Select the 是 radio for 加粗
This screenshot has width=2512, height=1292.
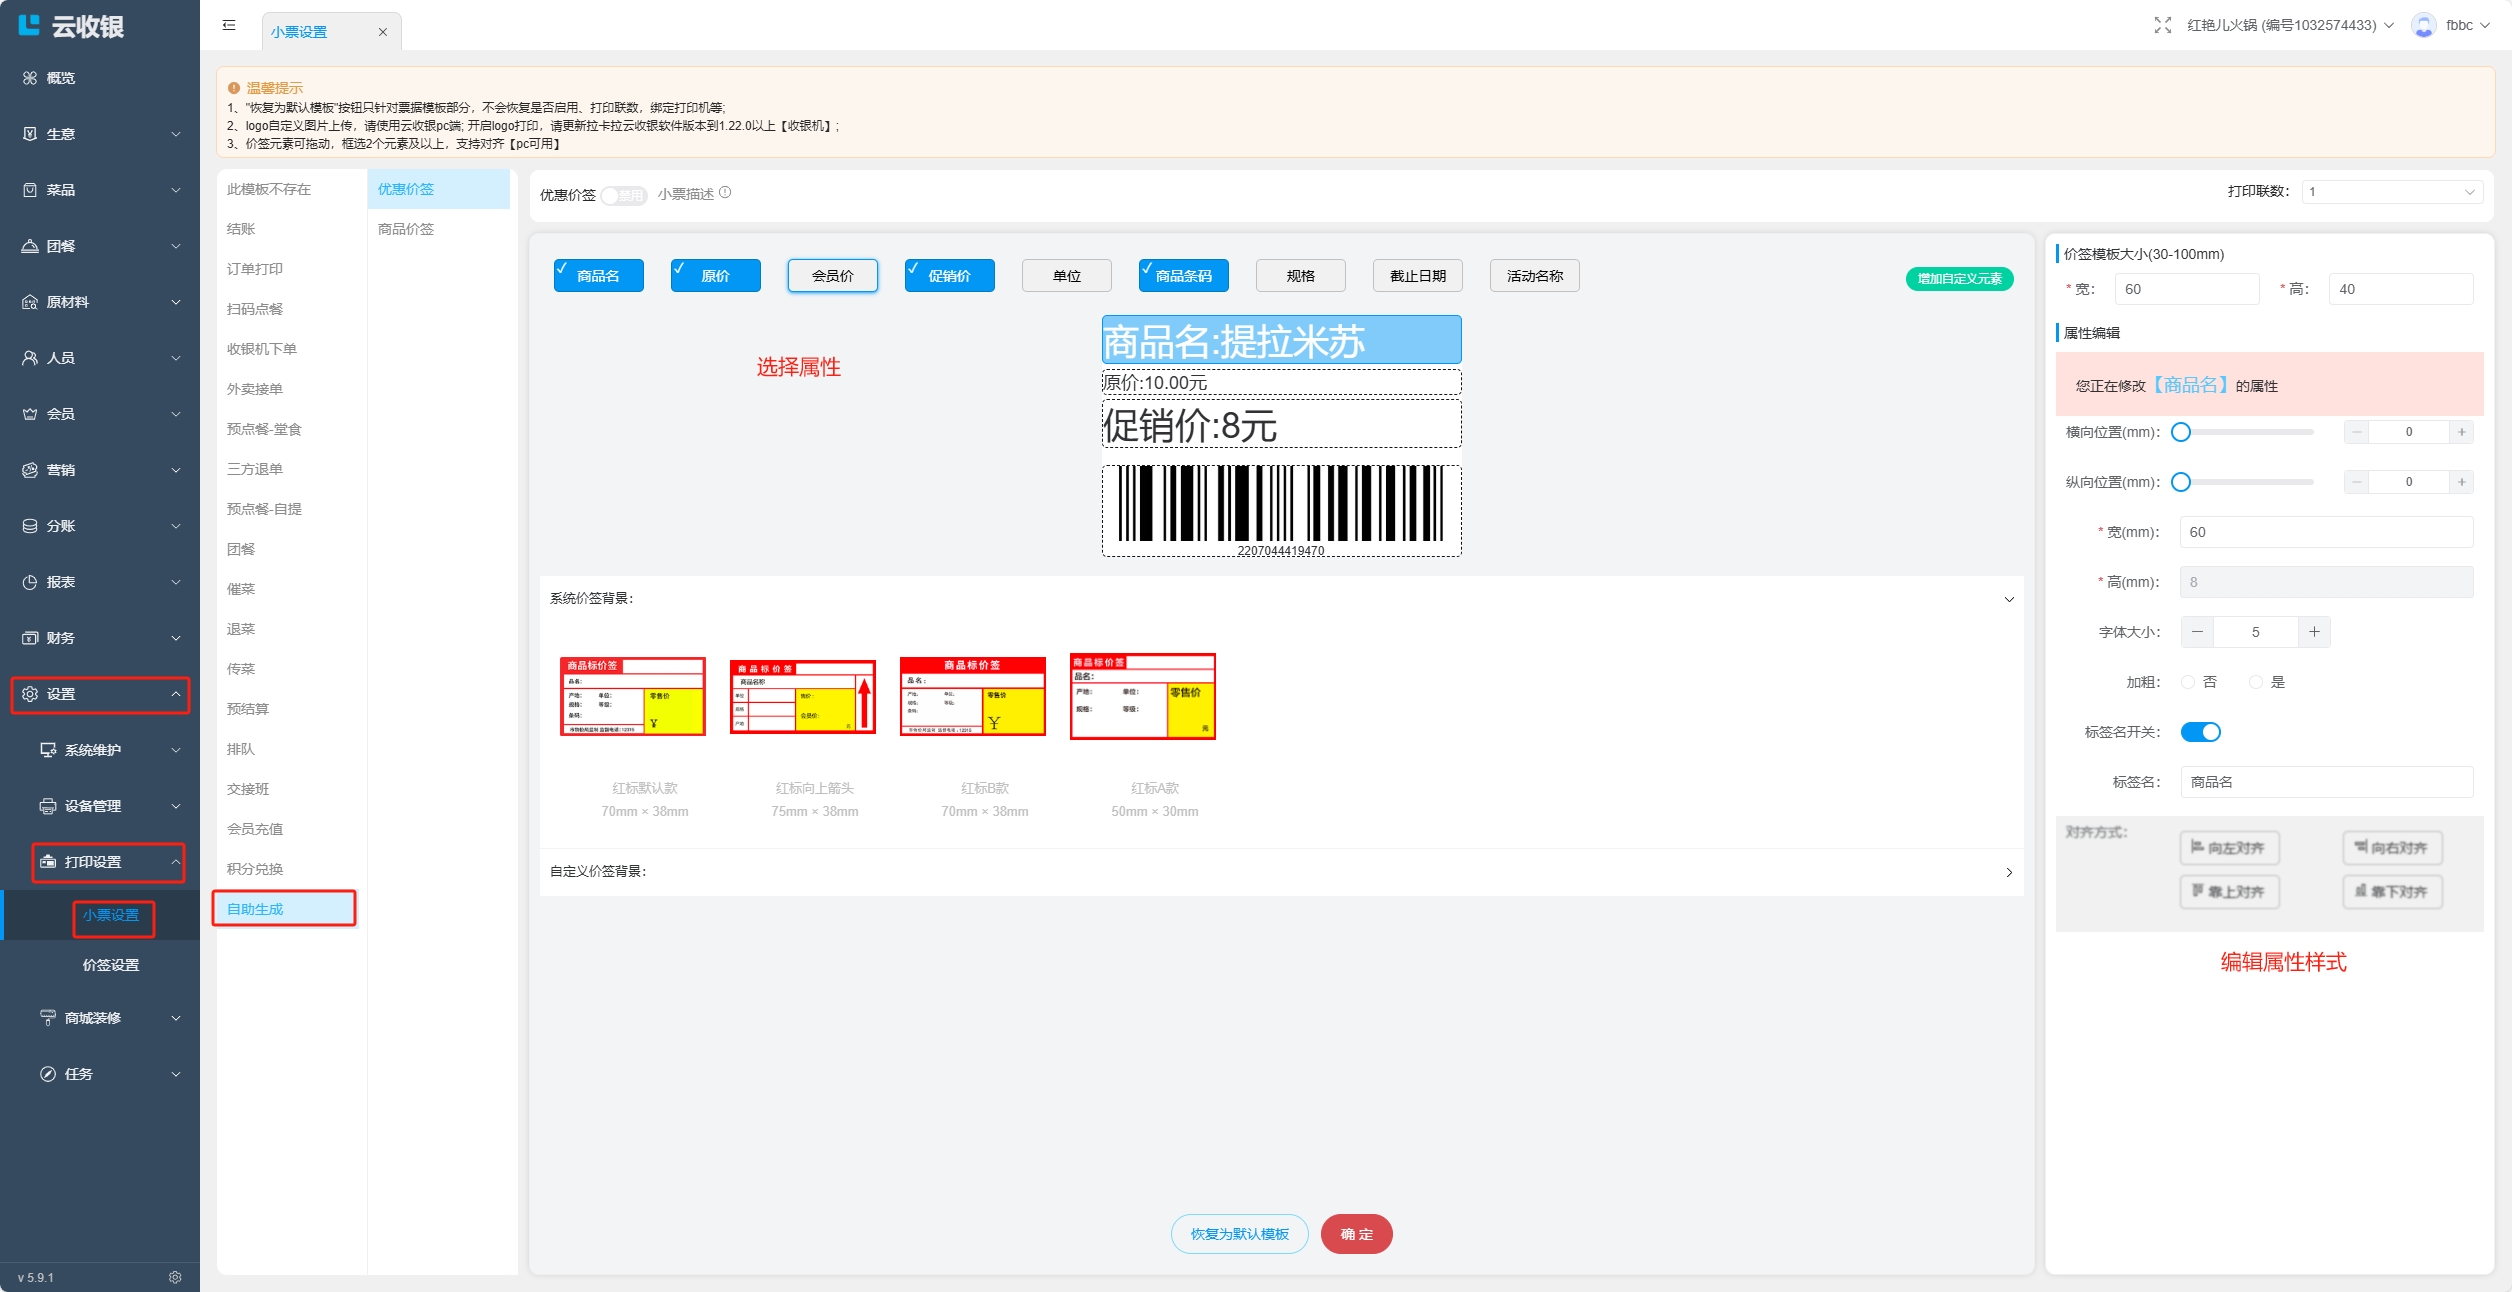tap(2256, 682)
